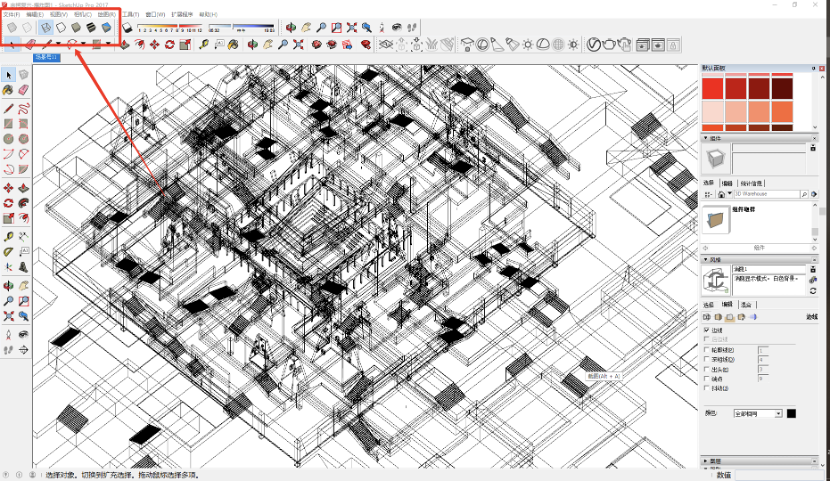Click the black edge color swatch
The height and width of the screenshot is (482, 830).
[791, 413]
